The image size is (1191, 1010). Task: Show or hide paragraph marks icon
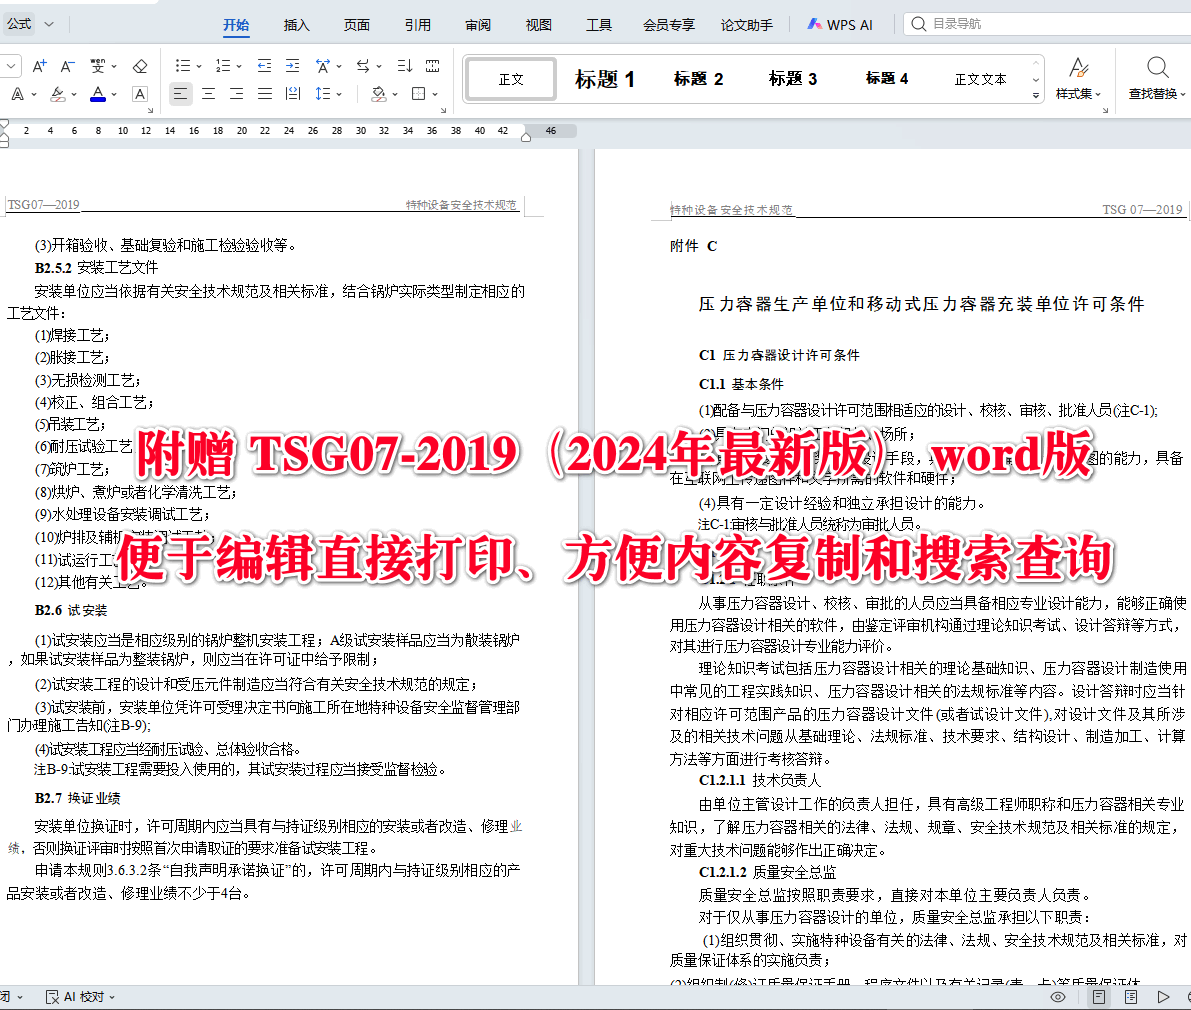(433, 66)
